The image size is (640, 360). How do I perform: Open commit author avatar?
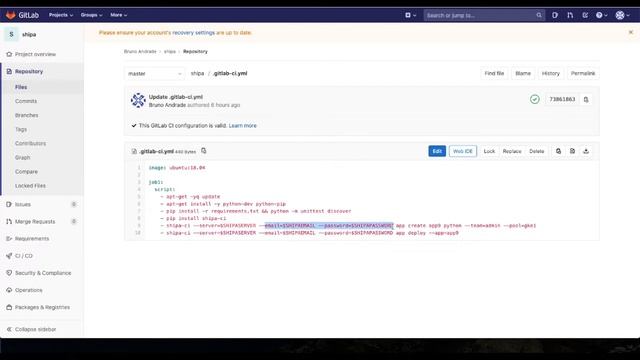click(138, 100)
